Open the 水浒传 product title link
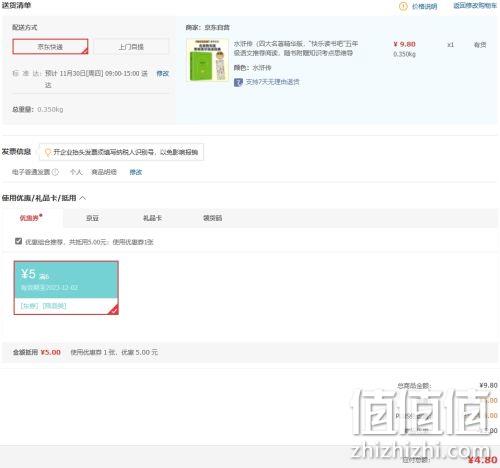This screenshot has height=468, width=500. 296,48
